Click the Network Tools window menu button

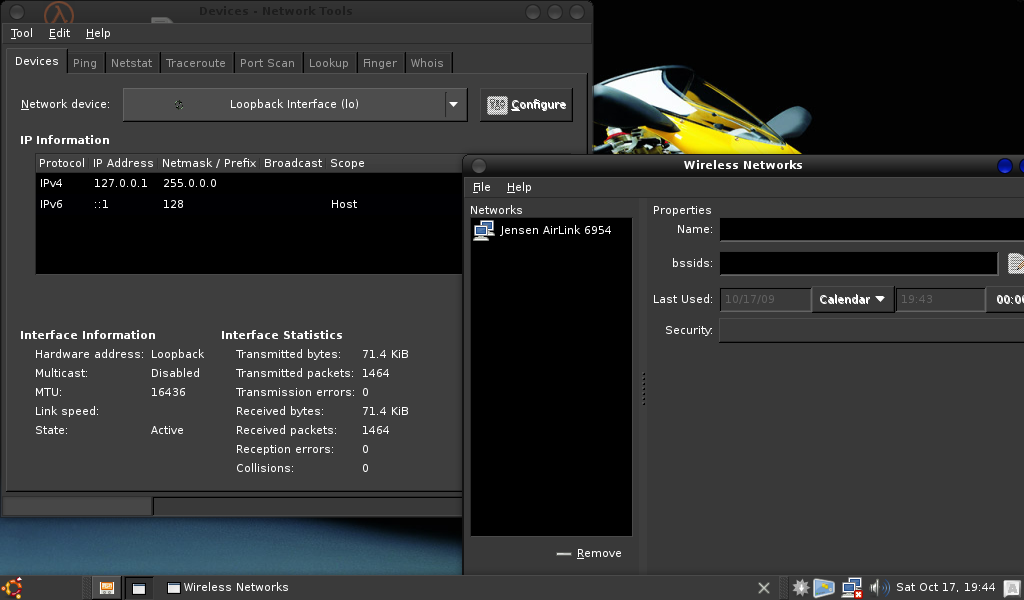pos(18,11)
